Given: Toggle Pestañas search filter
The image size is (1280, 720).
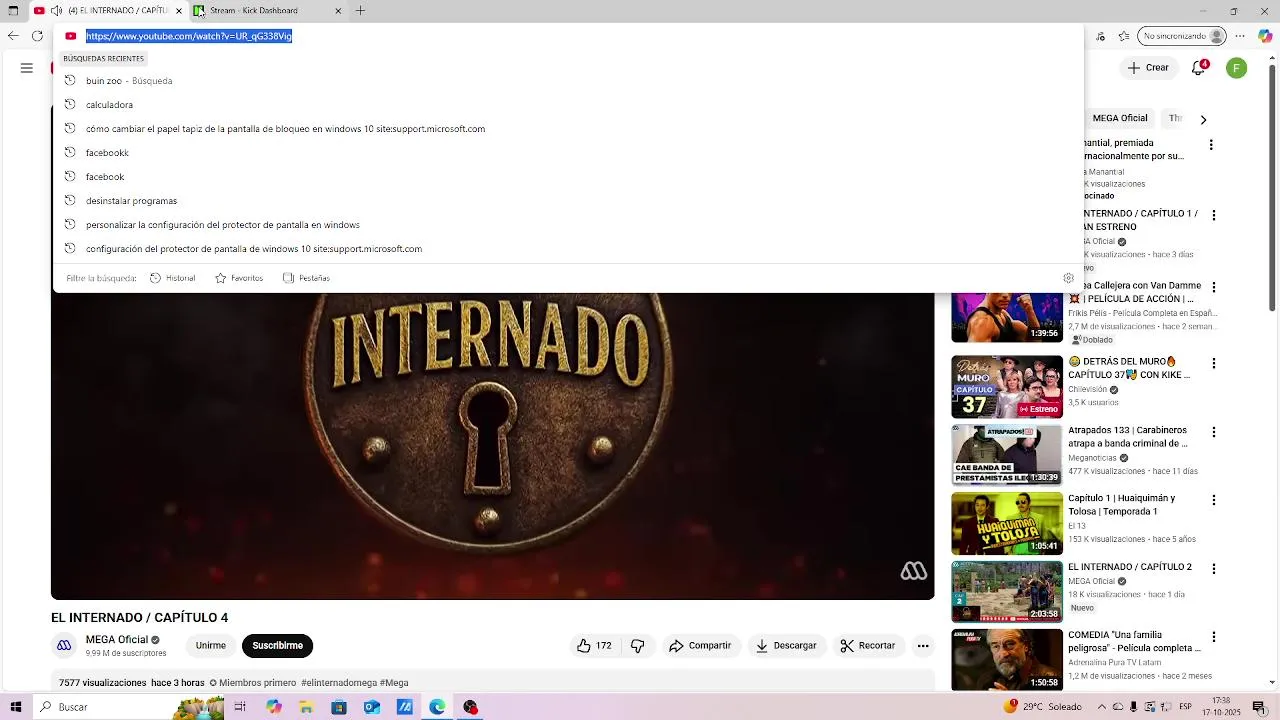Looking at the screenshot, I should point(306,278).
